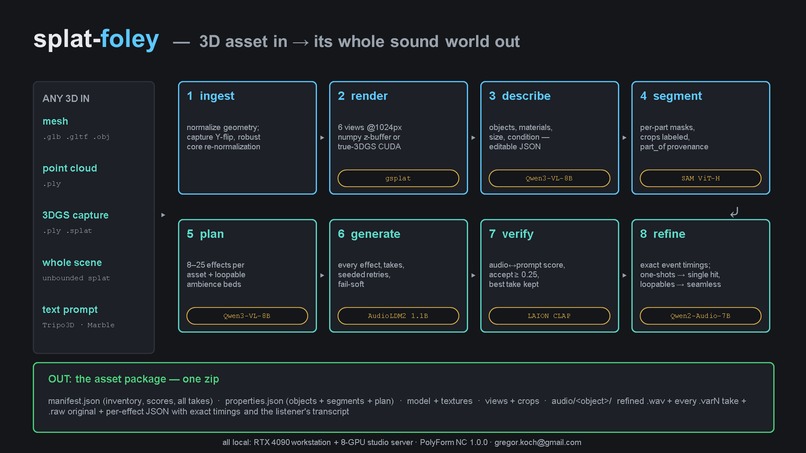Click the 'audio↔prompt score' verify description

pyautogui.click(x=526, y=275)
